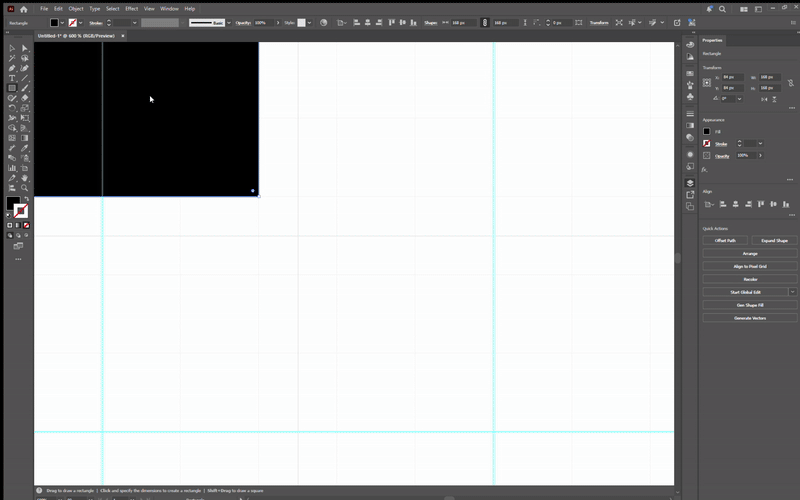Click the Offset Path button
This screenshot has width=800, height=500.
point(725,240)
